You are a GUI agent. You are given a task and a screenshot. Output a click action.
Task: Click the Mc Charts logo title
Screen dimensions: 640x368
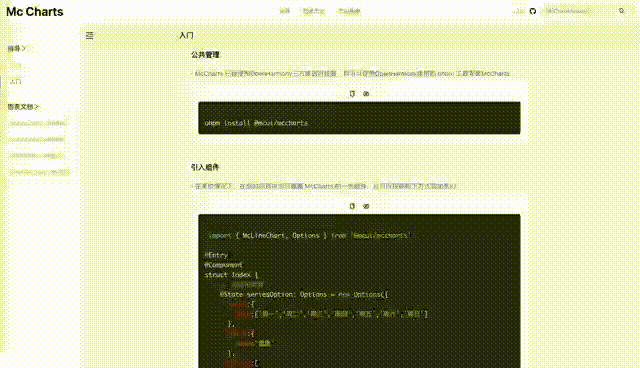(x=35, y=12)
